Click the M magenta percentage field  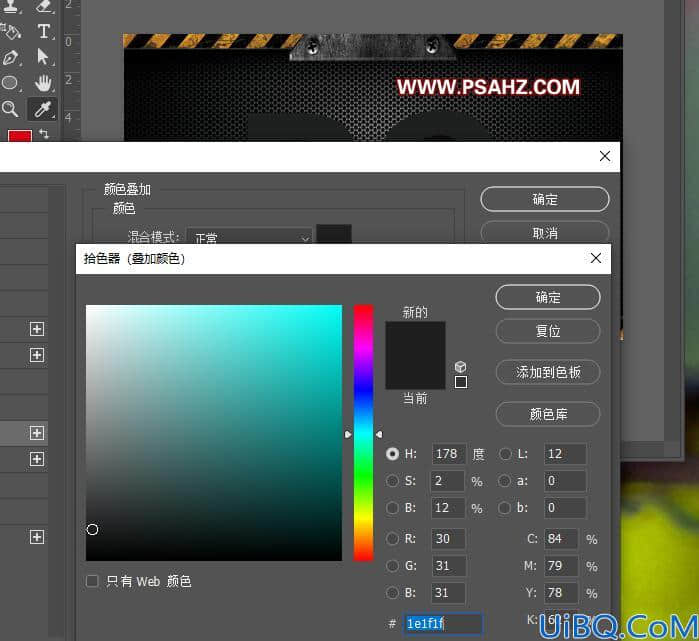click(561, 566)
